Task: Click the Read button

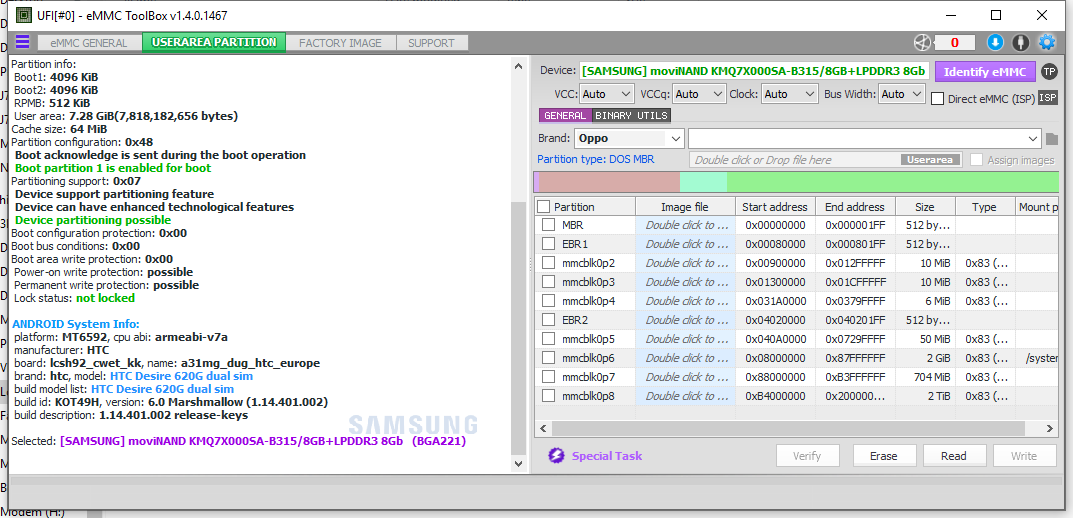Action: (x=954, y=456)
